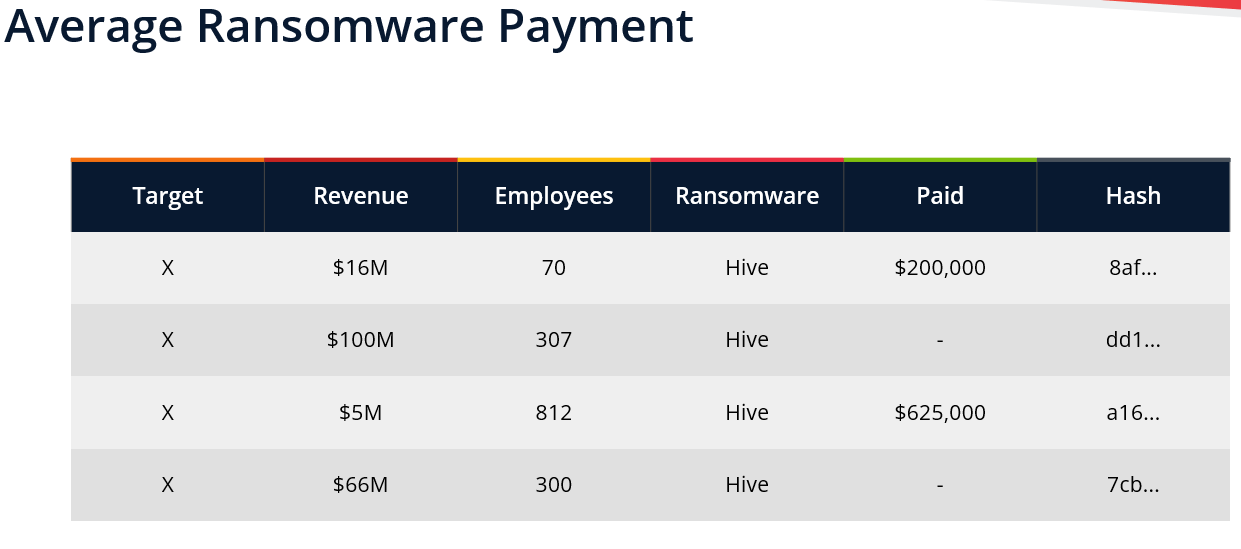Select the $5M revenue cell
This screenshot has width=1241, height=549.
tap(361, 413)
